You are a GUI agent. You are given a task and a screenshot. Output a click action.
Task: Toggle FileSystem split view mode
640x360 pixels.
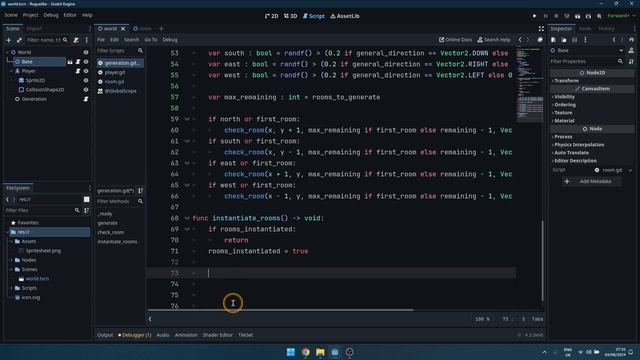point(87,199)
